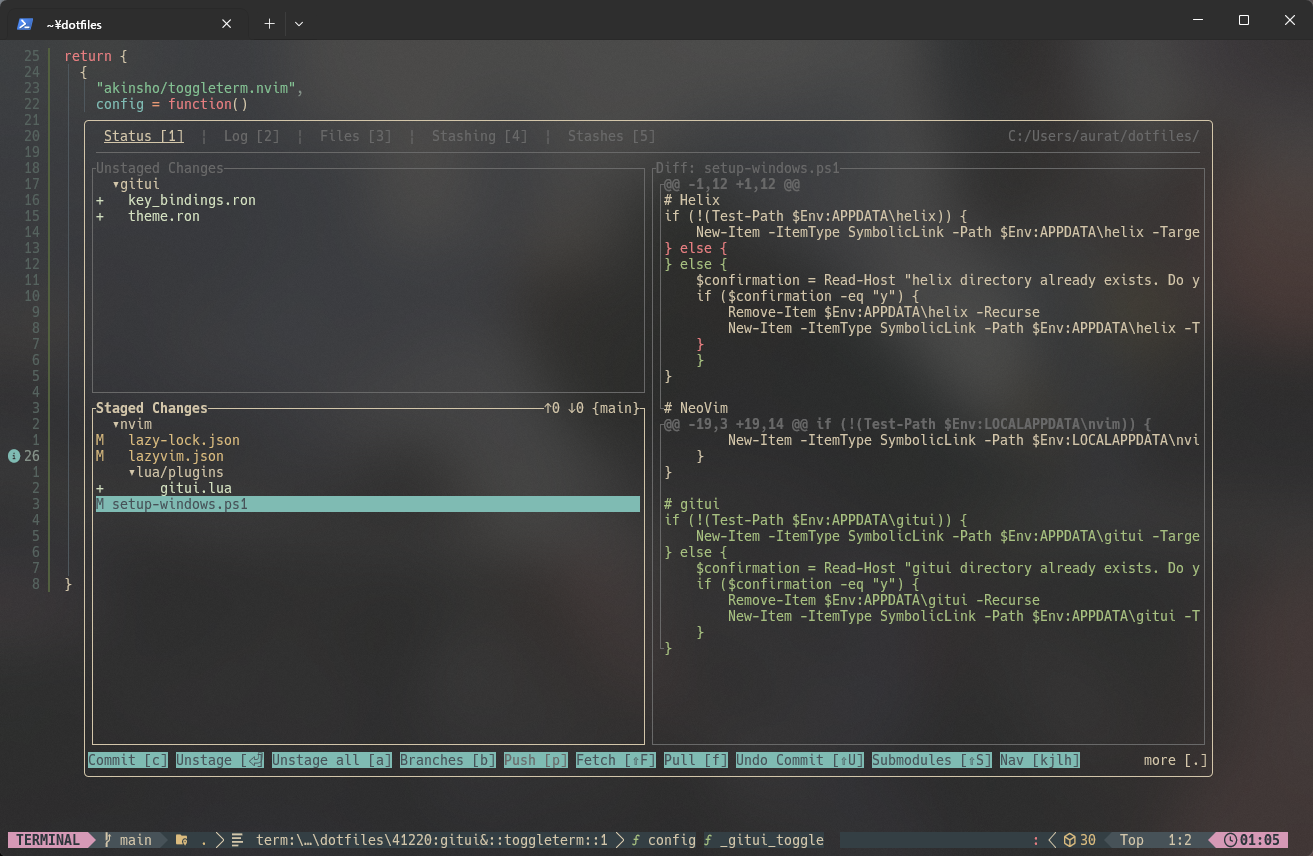The height and width of the screenshot is (856, 1313).
Task: Click the '# gitui' added line in diff
Action: pyautogui.click(x=692, y=504)
